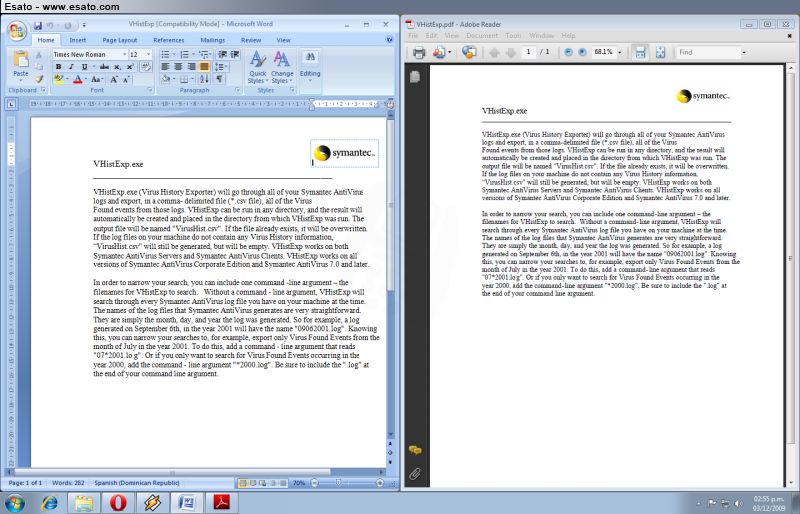The image size is (800, 514).
Task: Toggle scrolling pages mode in Adobe Reader
Action: coord(640,52)
